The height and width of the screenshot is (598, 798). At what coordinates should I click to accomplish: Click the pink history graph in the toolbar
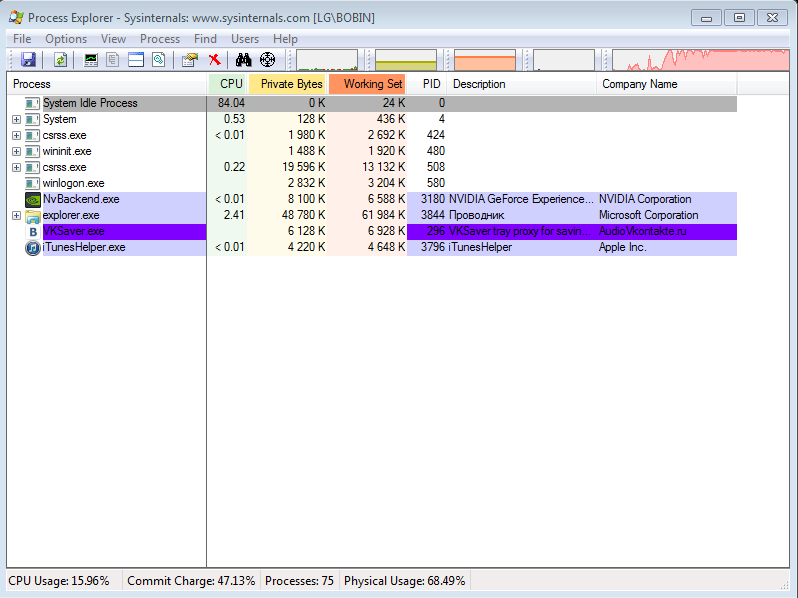coord(701,60)
